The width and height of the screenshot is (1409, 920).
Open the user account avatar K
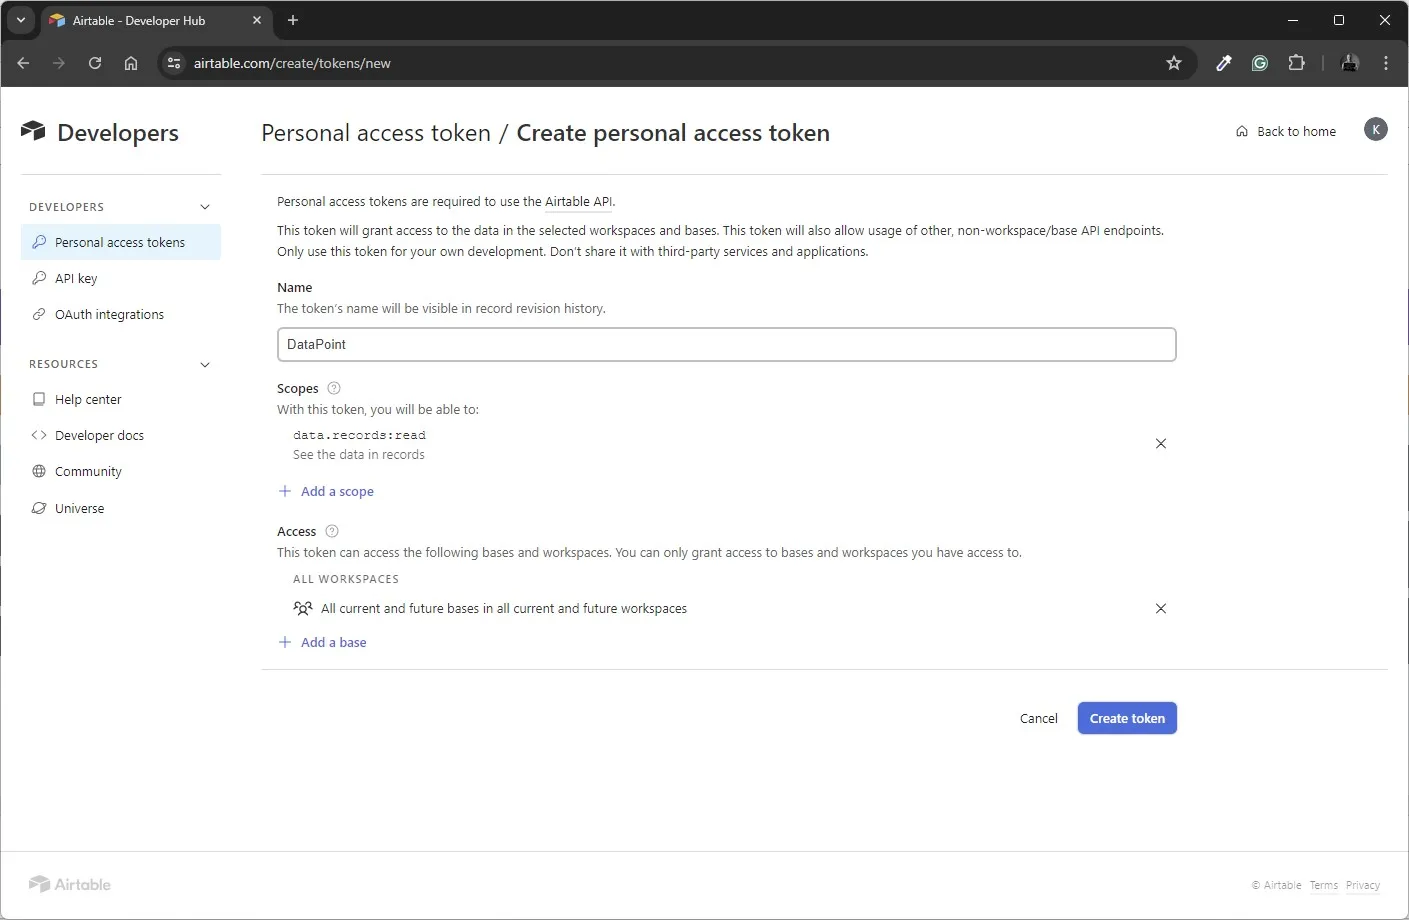1376,129
